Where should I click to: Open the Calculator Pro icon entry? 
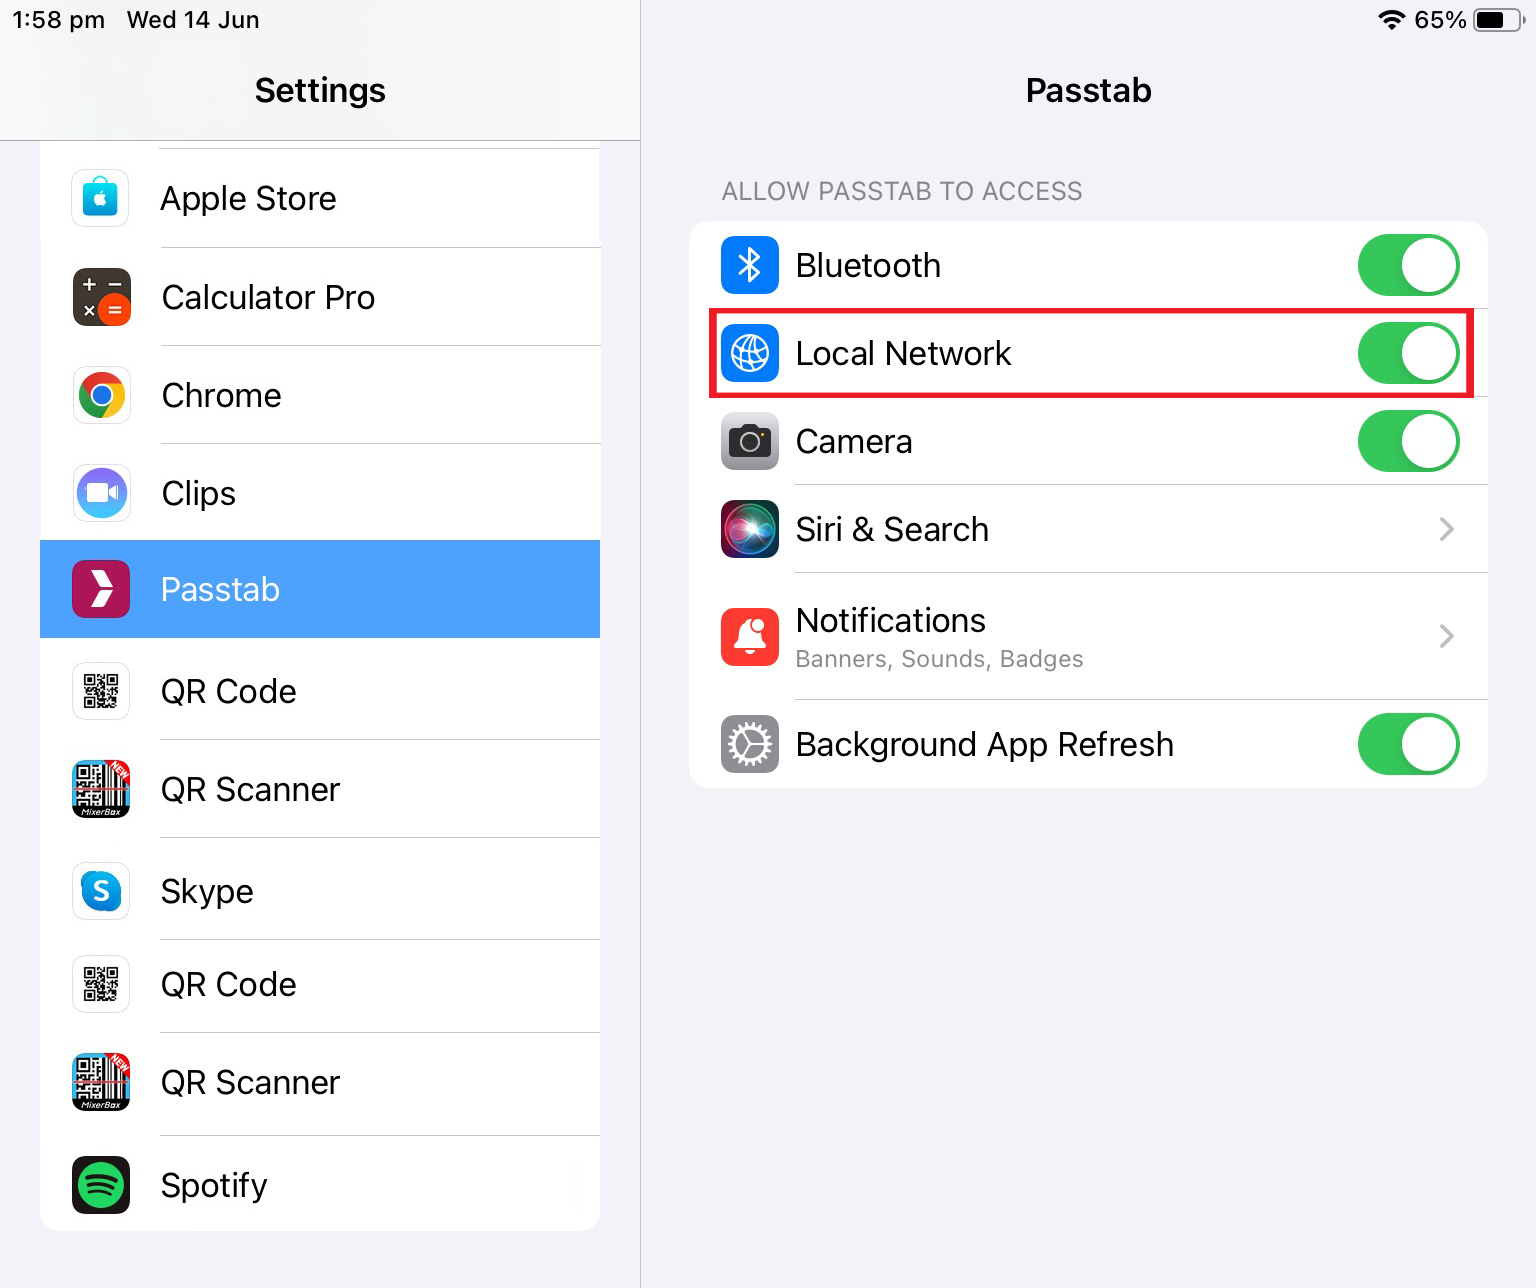pos(101,297)
